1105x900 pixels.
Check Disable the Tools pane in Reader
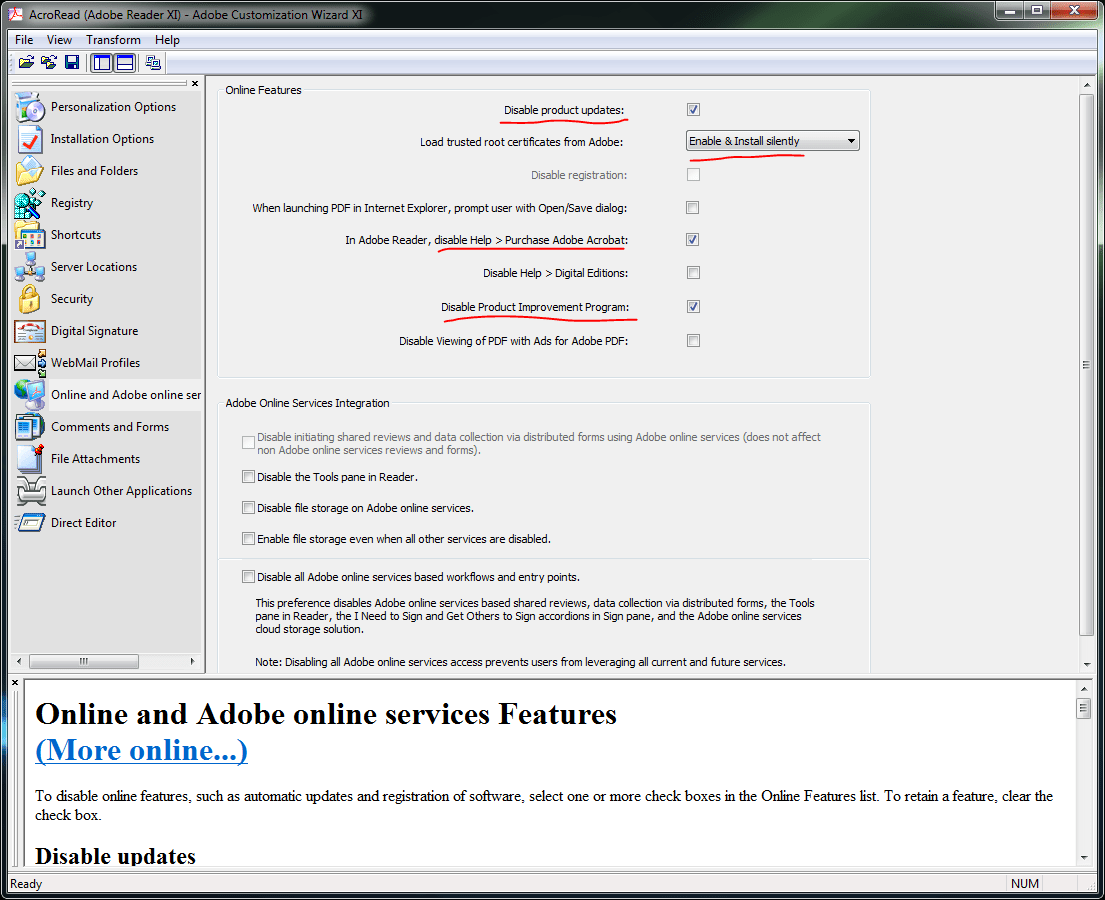tap(248, 476)
